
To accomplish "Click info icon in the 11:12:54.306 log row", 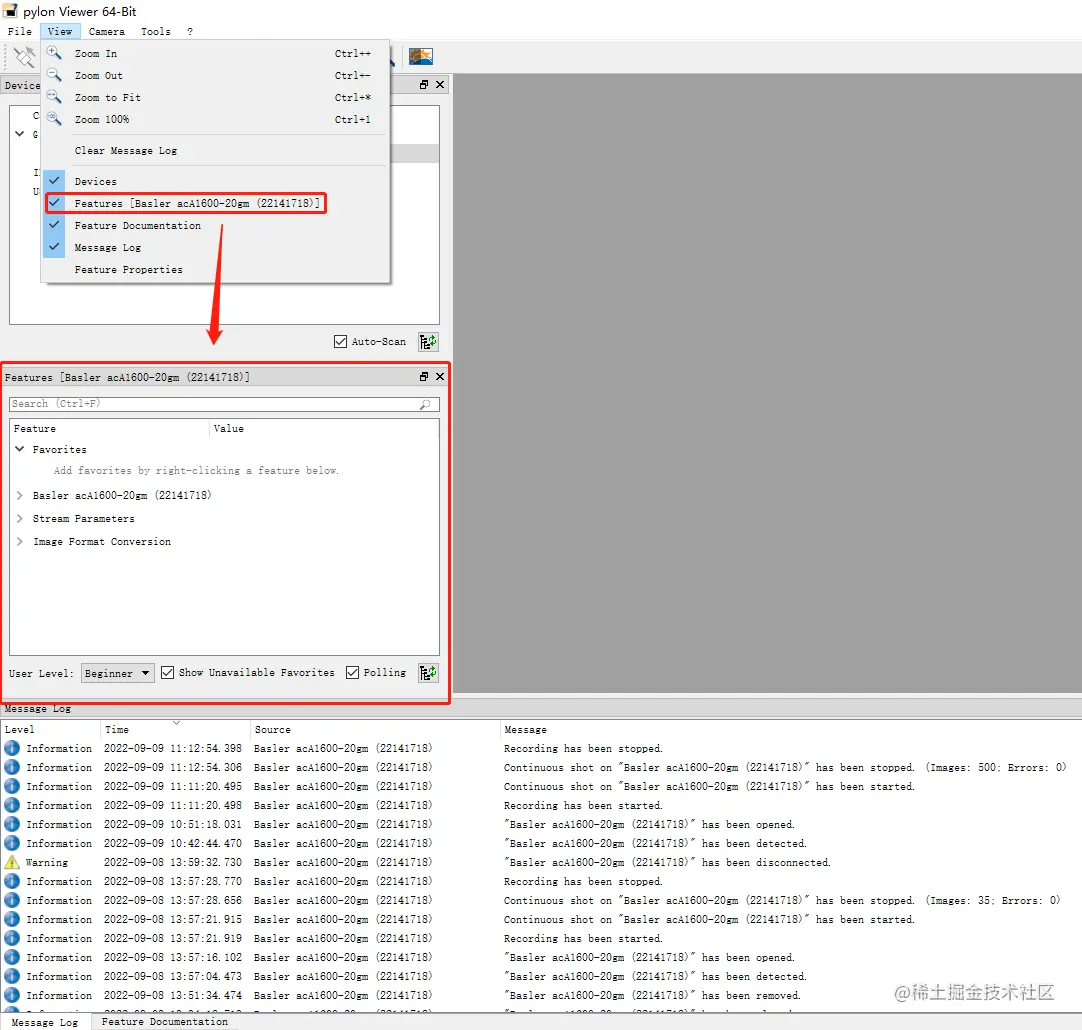I will click(12, 767).
